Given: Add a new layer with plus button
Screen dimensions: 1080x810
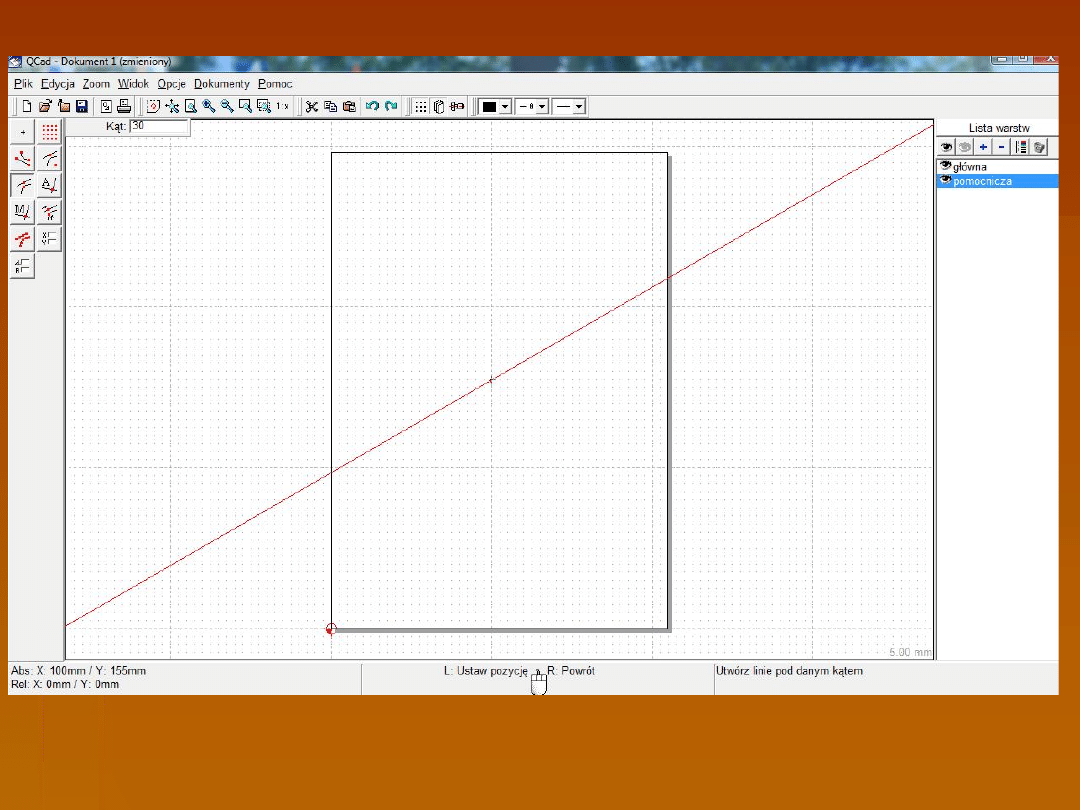Looking at the screenshot, I should 984,147.
